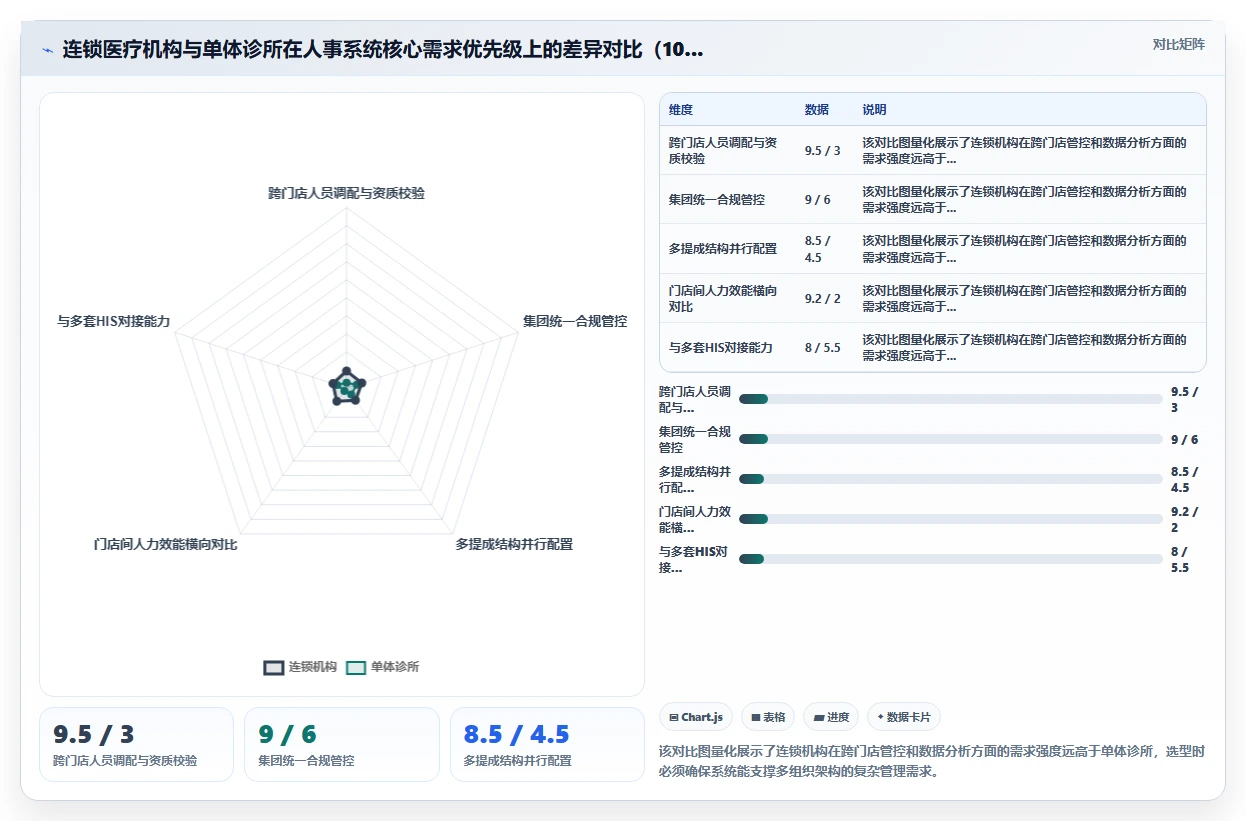Click the 连锁机构 legend color box

(x=274, y=668)
